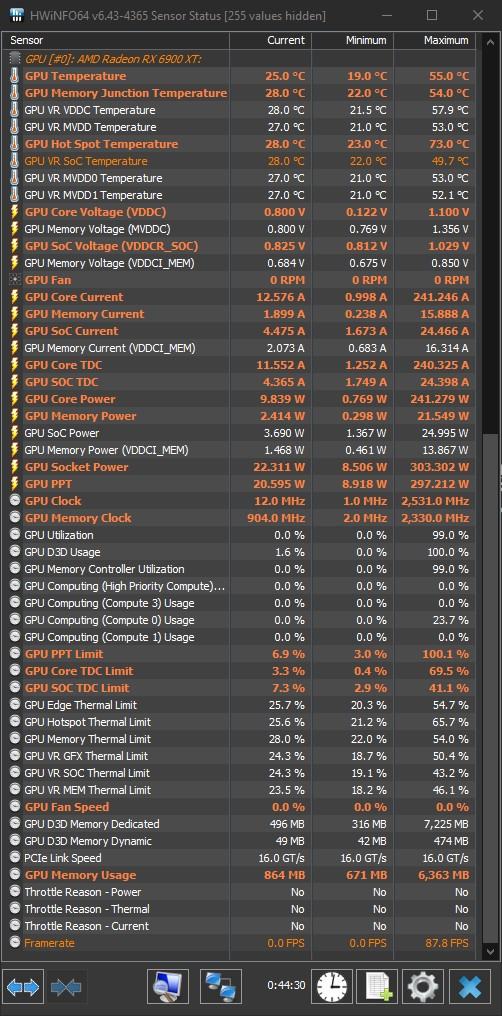This screenshot has height=1016, width=502.
Task: Select the GPU PPT Limit row
Action: coord(240,654)
